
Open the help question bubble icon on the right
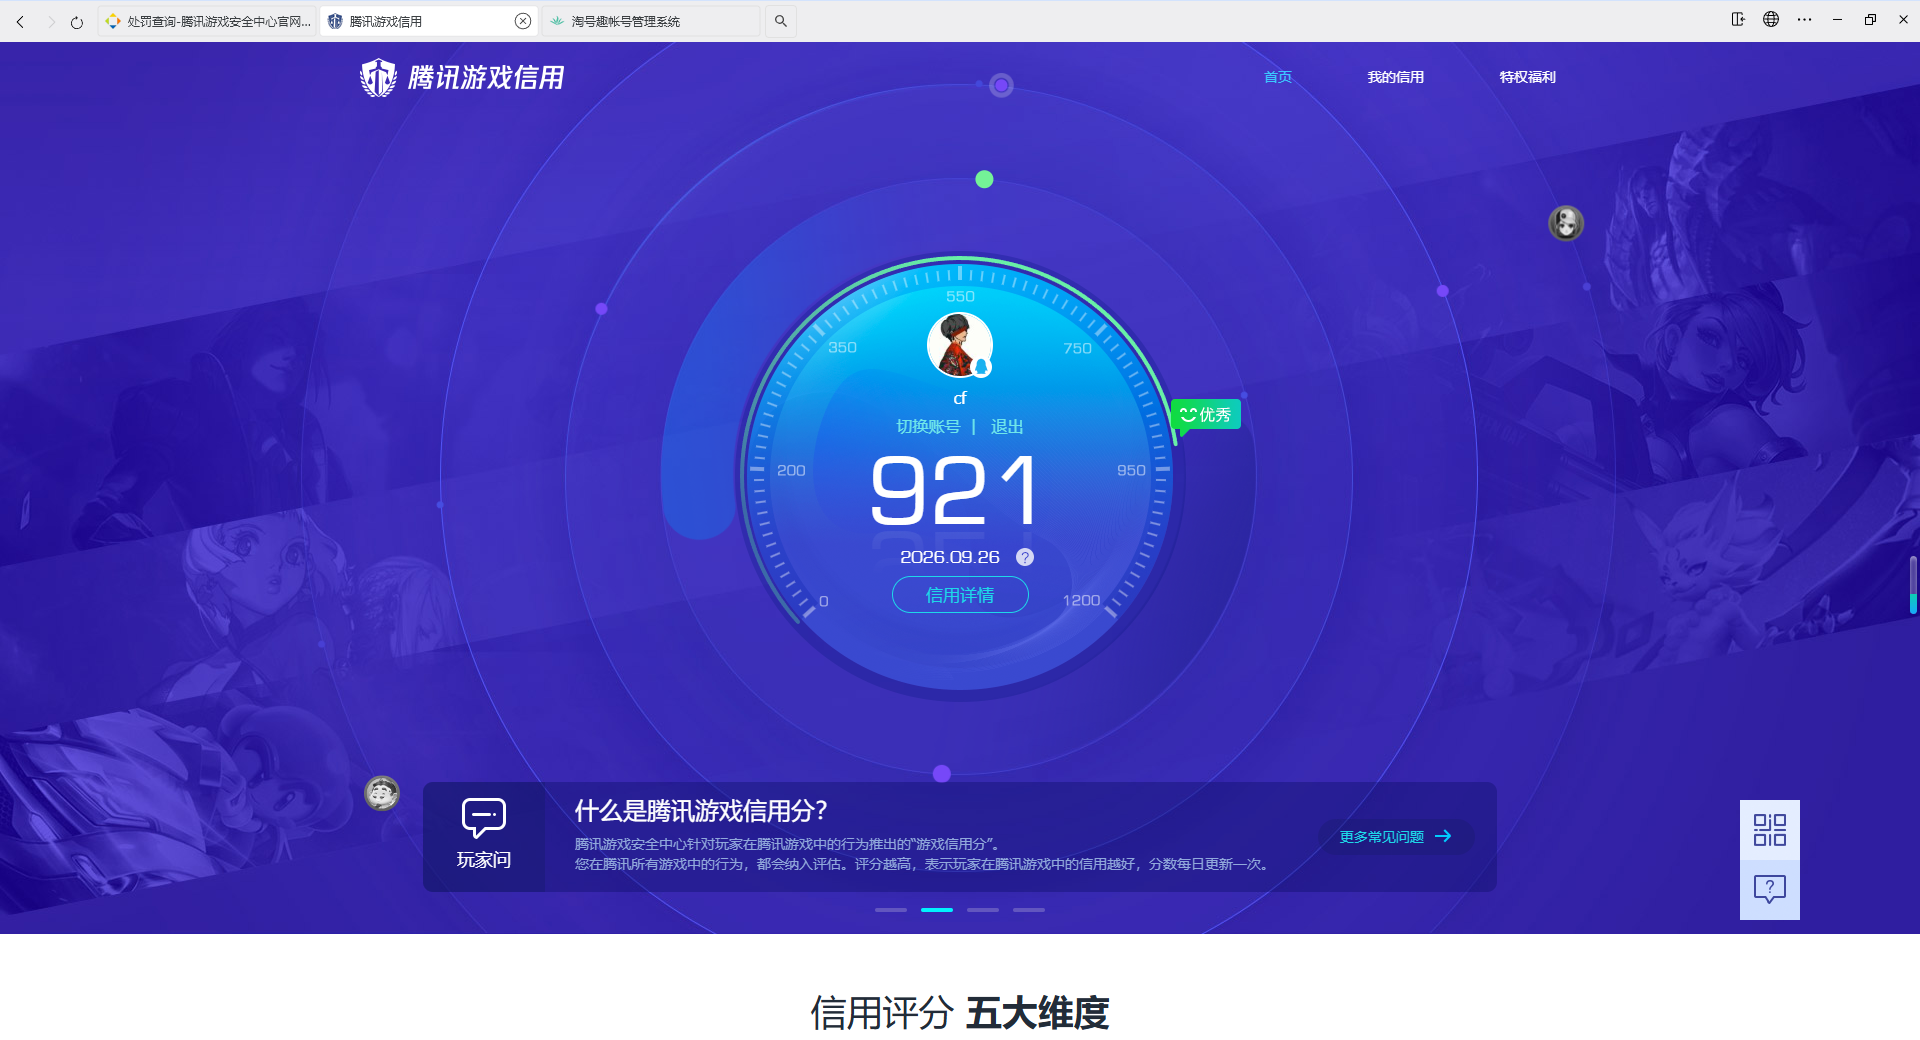pos(1770,890)
